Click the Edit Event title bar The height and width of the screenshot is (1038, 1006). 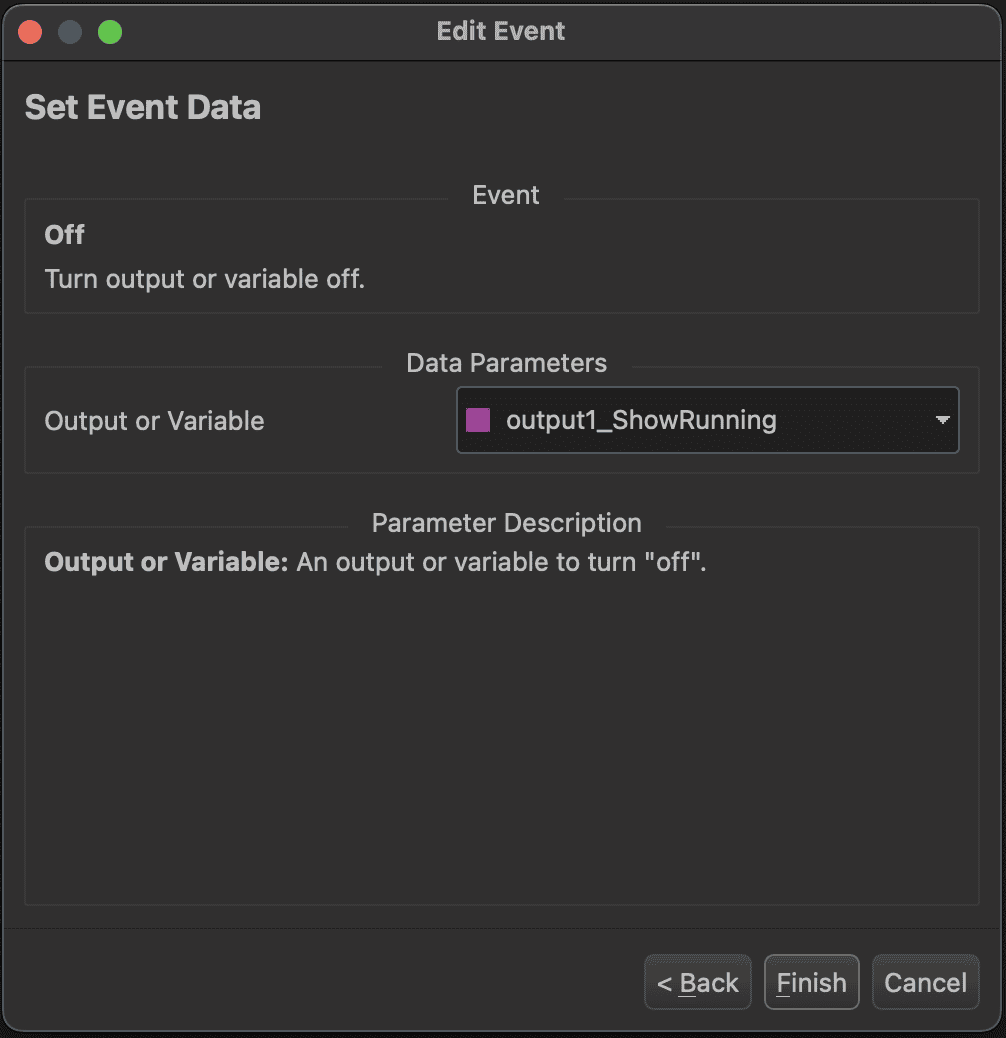[501, 31]
